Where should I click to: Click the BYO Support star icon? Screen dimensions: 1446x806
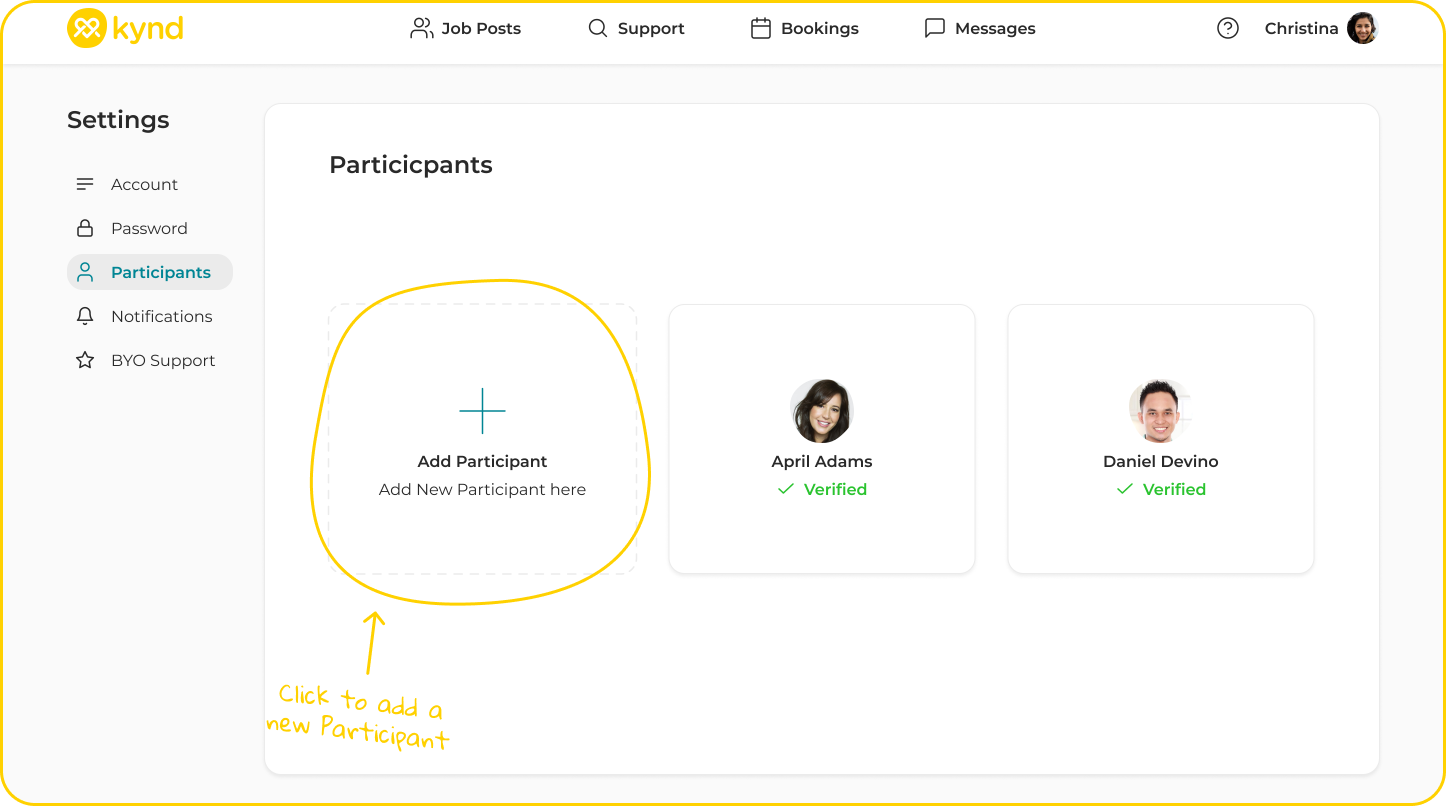tap(85, 361)
